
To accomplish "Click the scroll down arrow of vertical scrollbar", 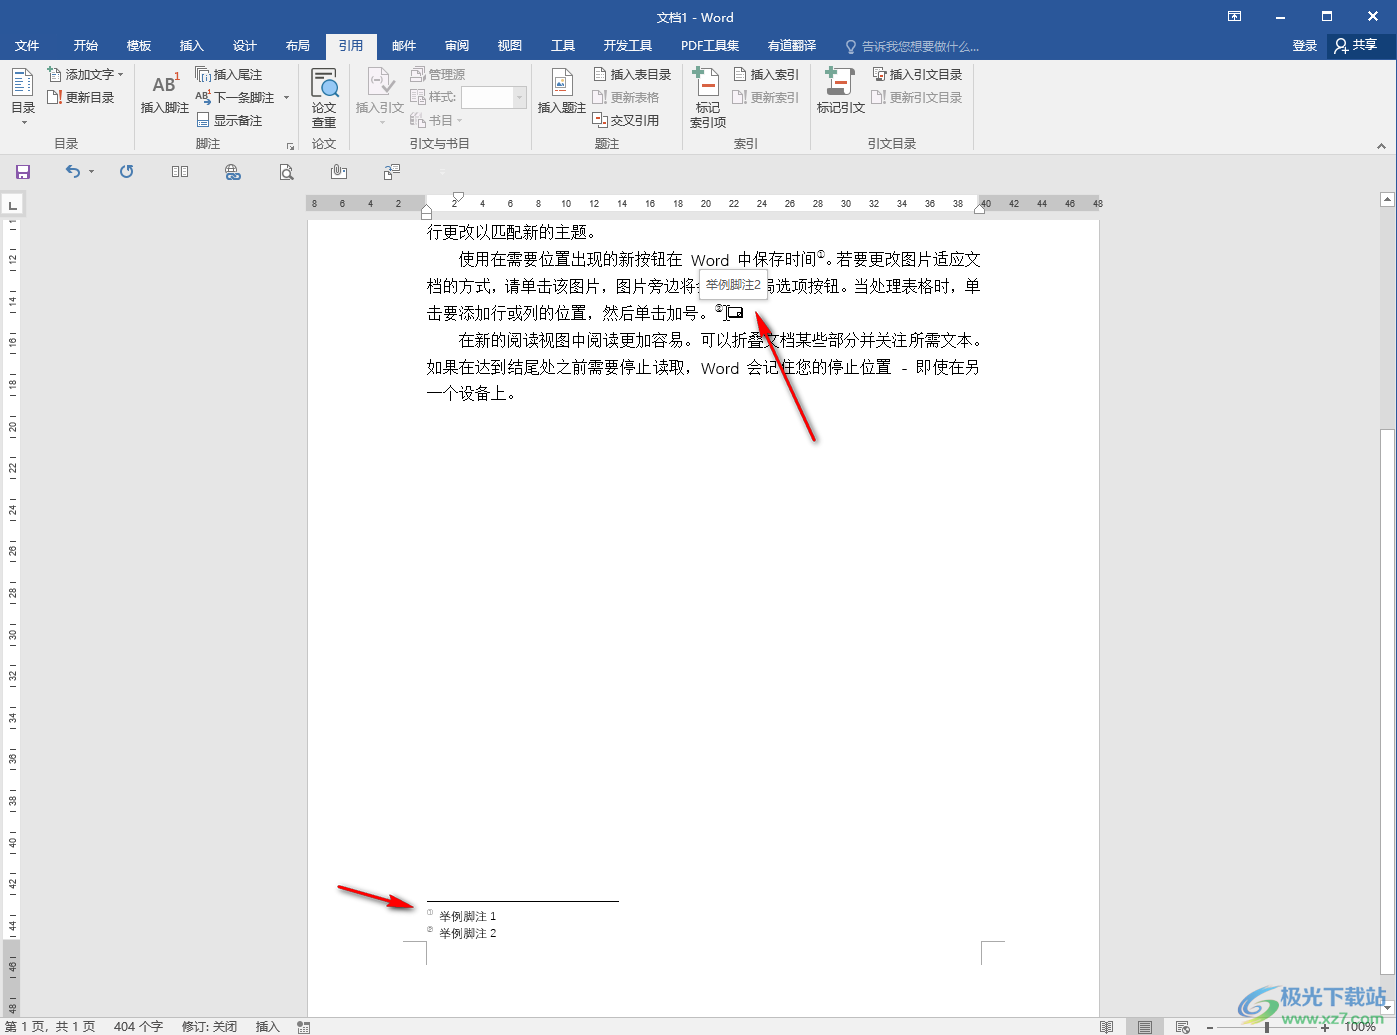I will pos(1387,1009).
